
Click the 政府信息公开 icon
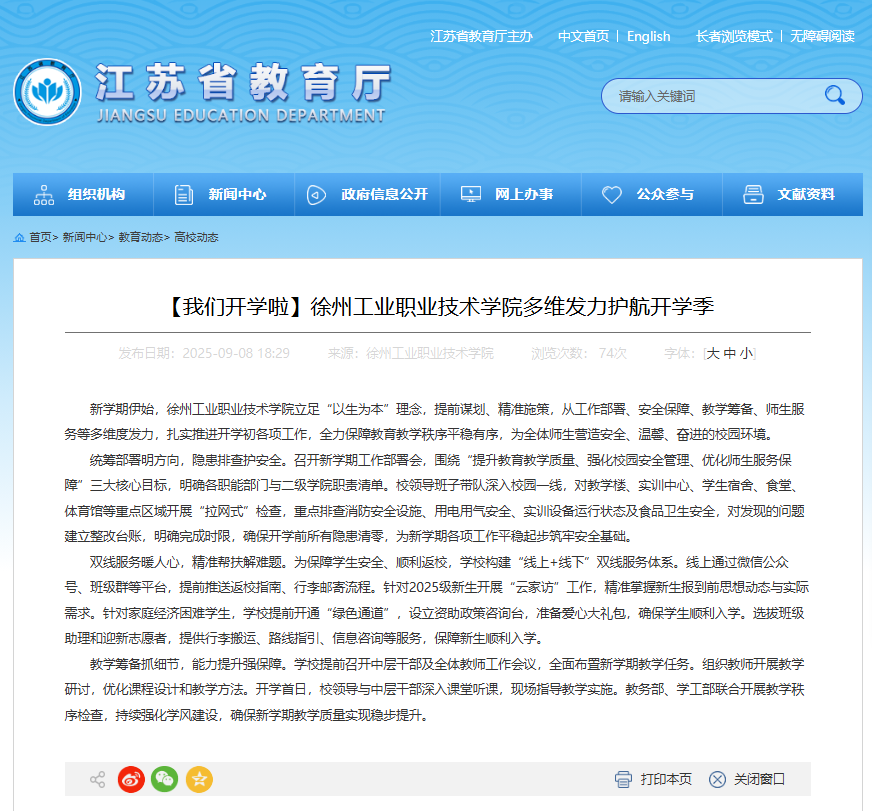tap(316, 195)
